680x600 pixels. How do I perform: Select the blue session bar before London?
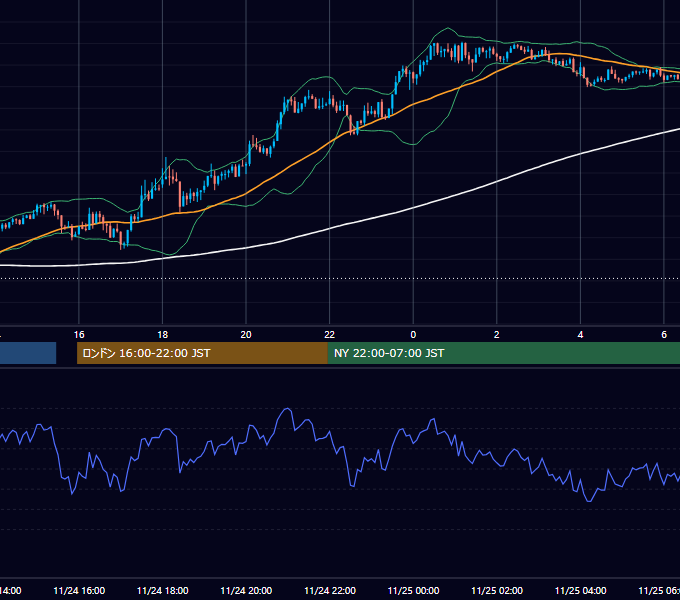[x=28, y=353]
